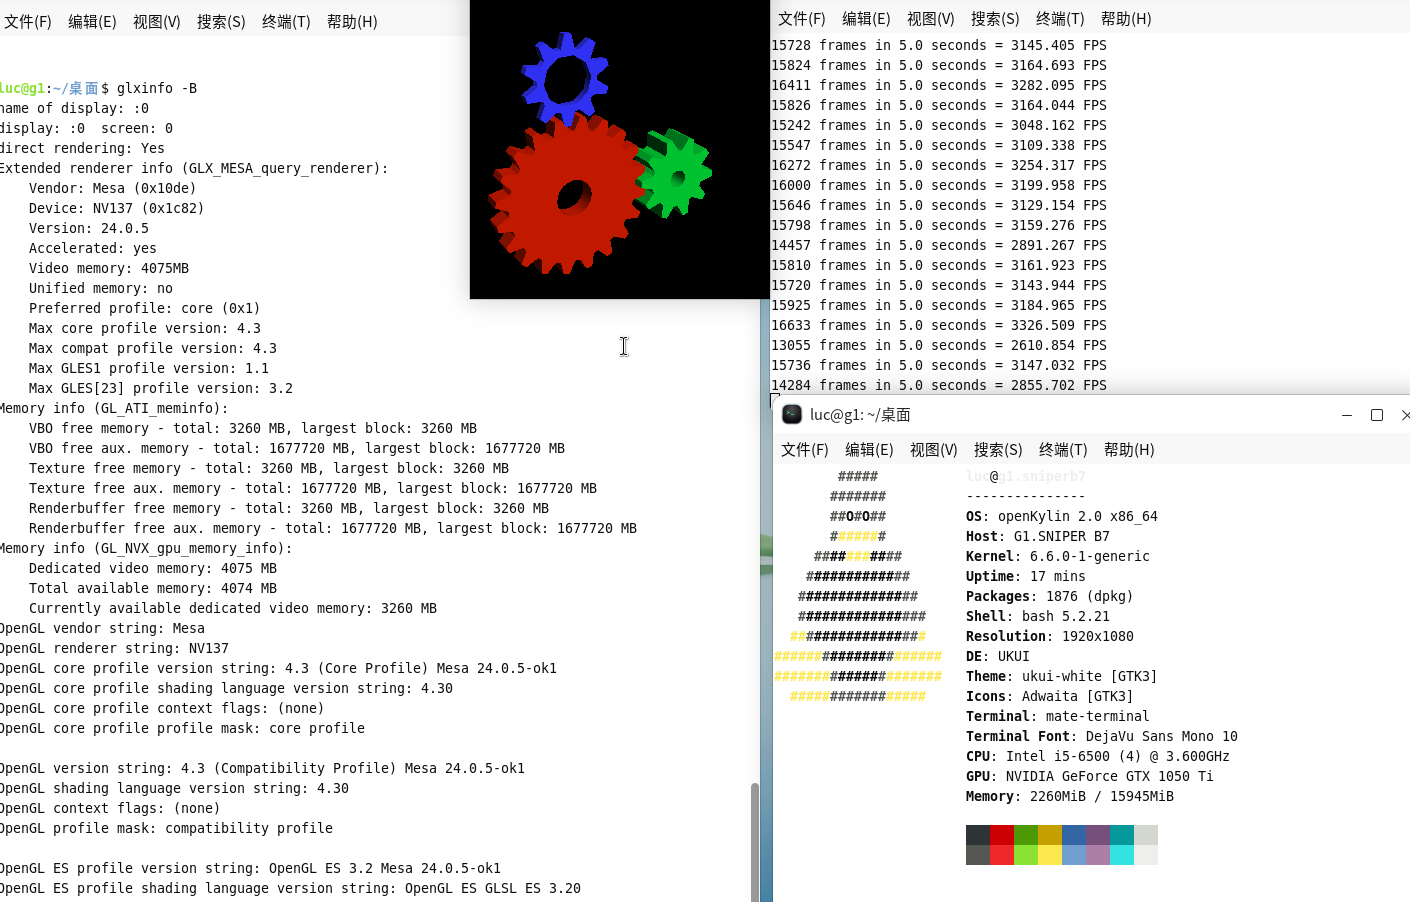1410x902 pixels.
Task: Open 搜索(S) menu in left terminal
Action: [x=221, y=21]
